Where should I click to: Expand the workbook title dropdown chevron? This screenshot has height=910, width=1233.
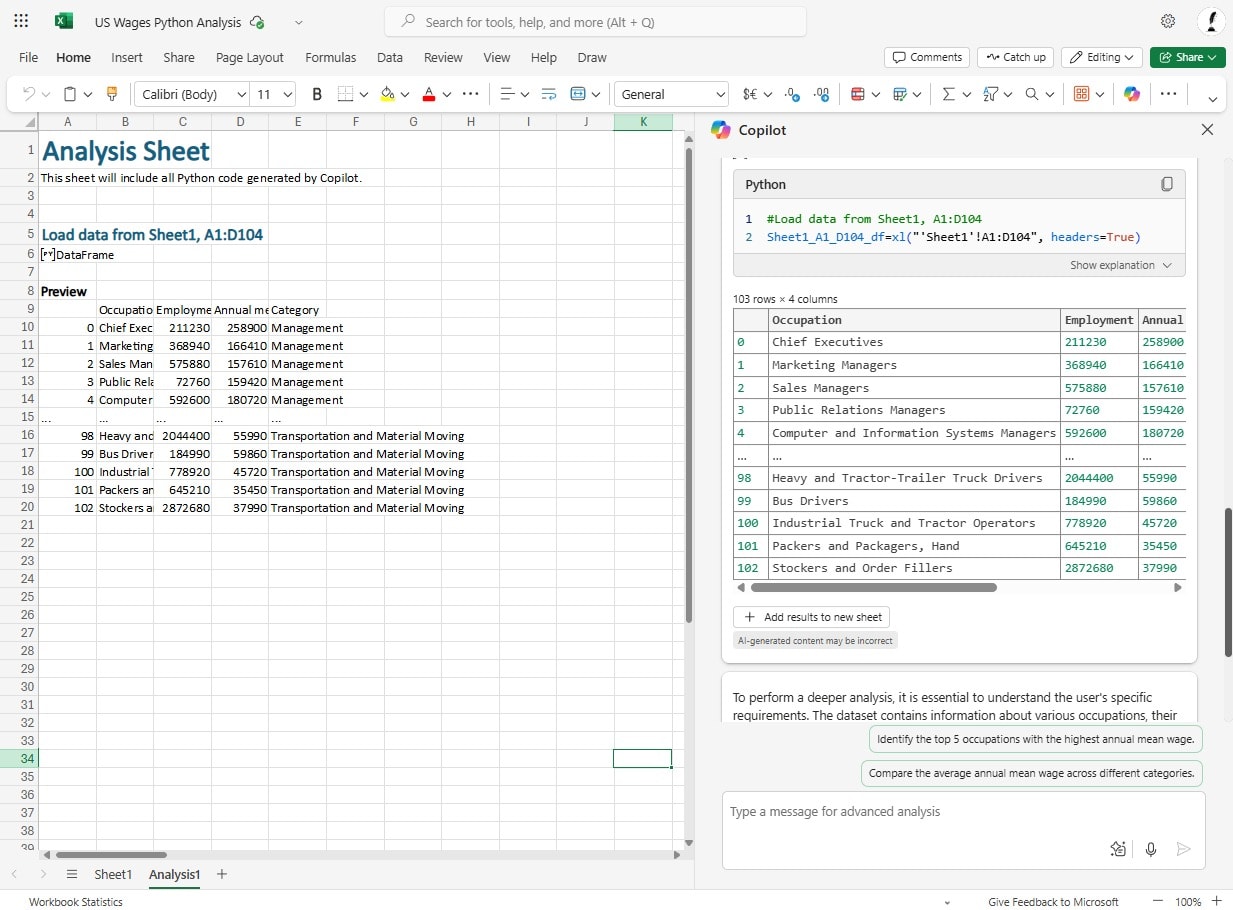coord(298,22)
